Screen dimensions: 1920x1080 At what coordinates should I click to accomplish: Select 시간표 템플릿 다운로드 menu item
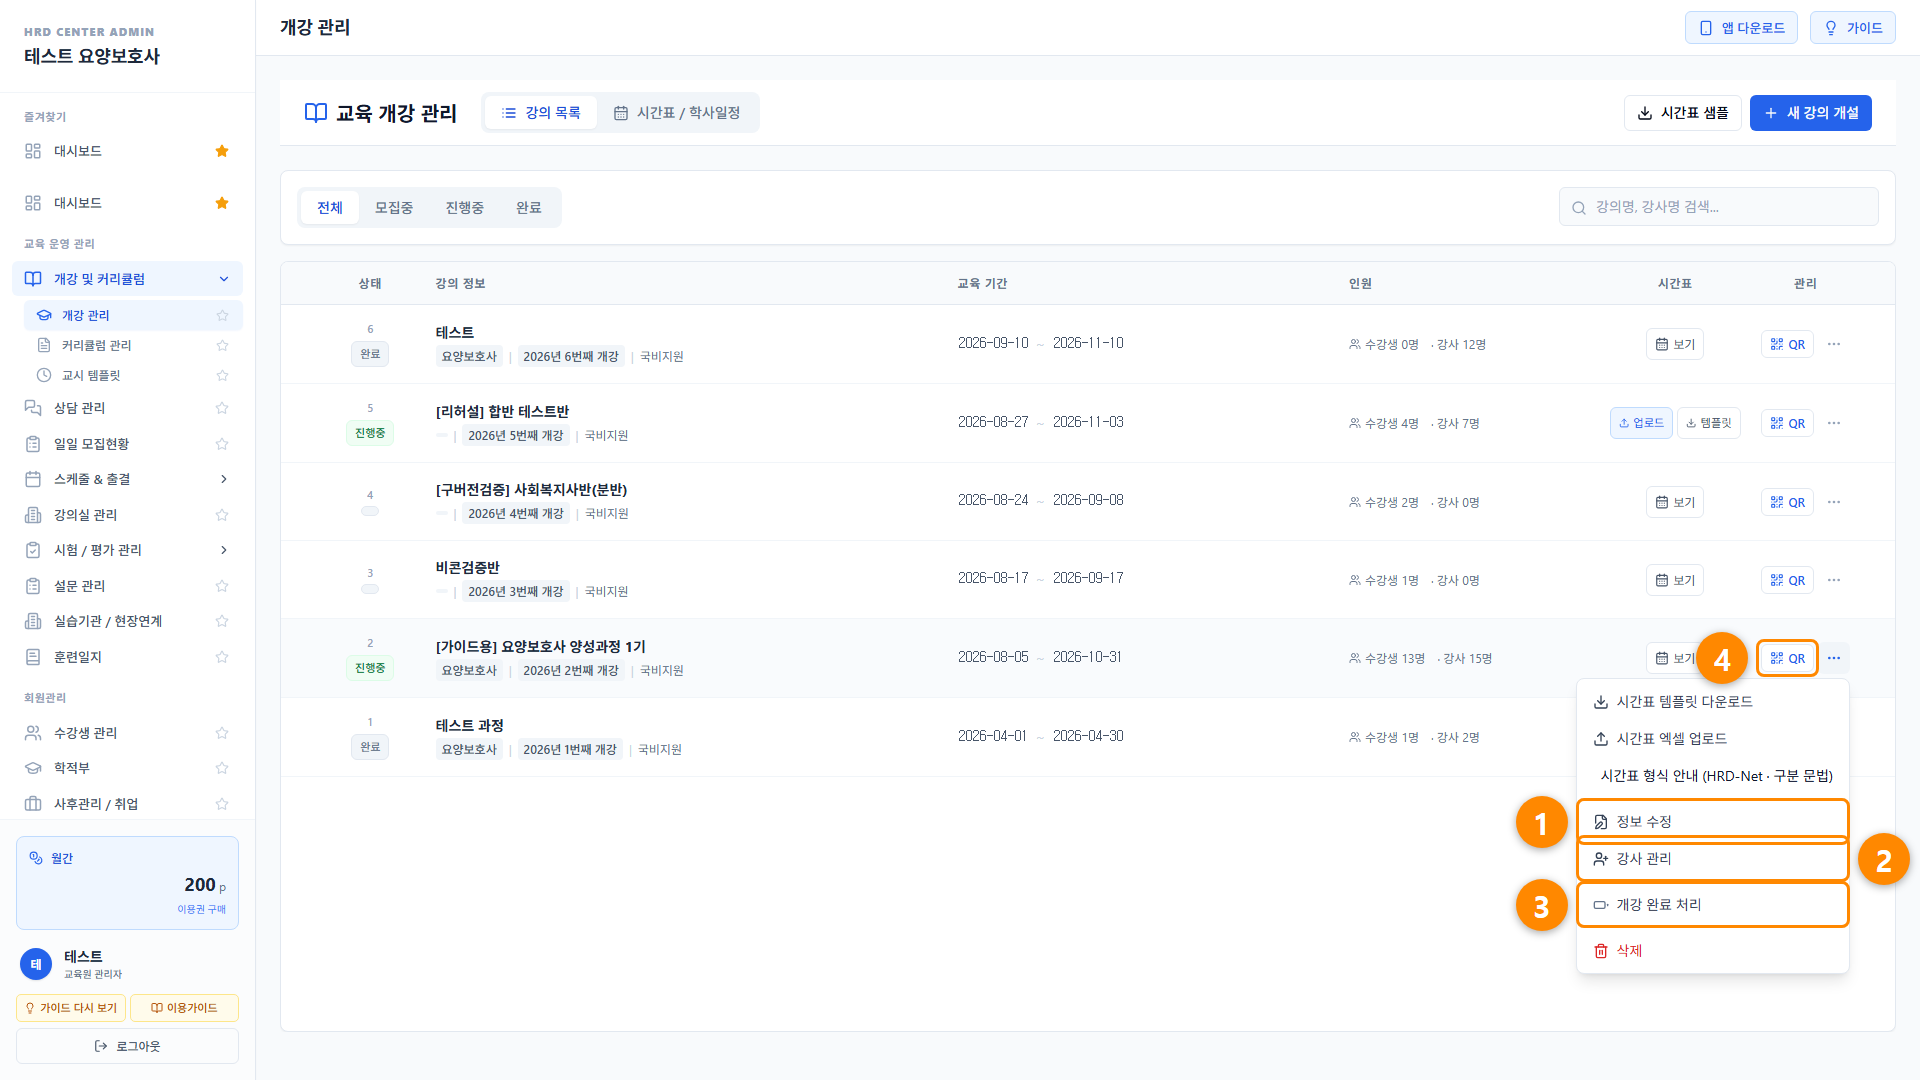[x=1712, y=702]
